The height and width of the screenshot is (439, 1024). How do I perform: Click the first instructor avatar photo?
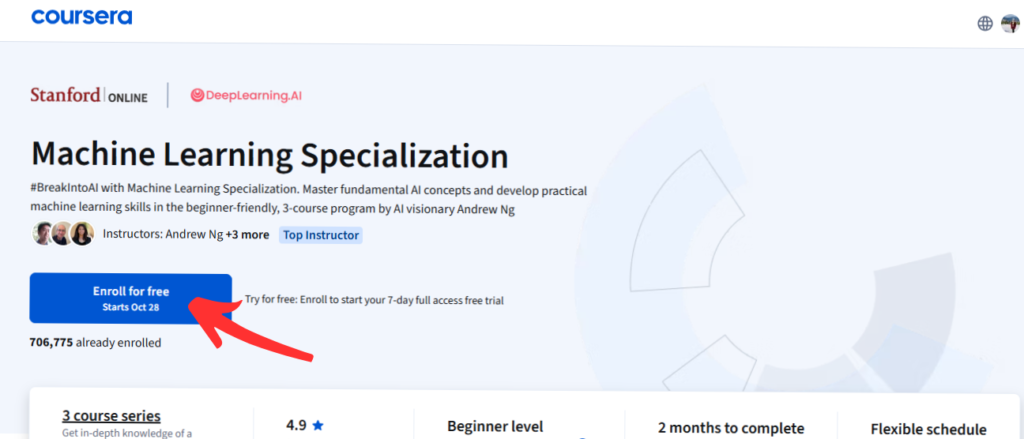tap(44, 234)
